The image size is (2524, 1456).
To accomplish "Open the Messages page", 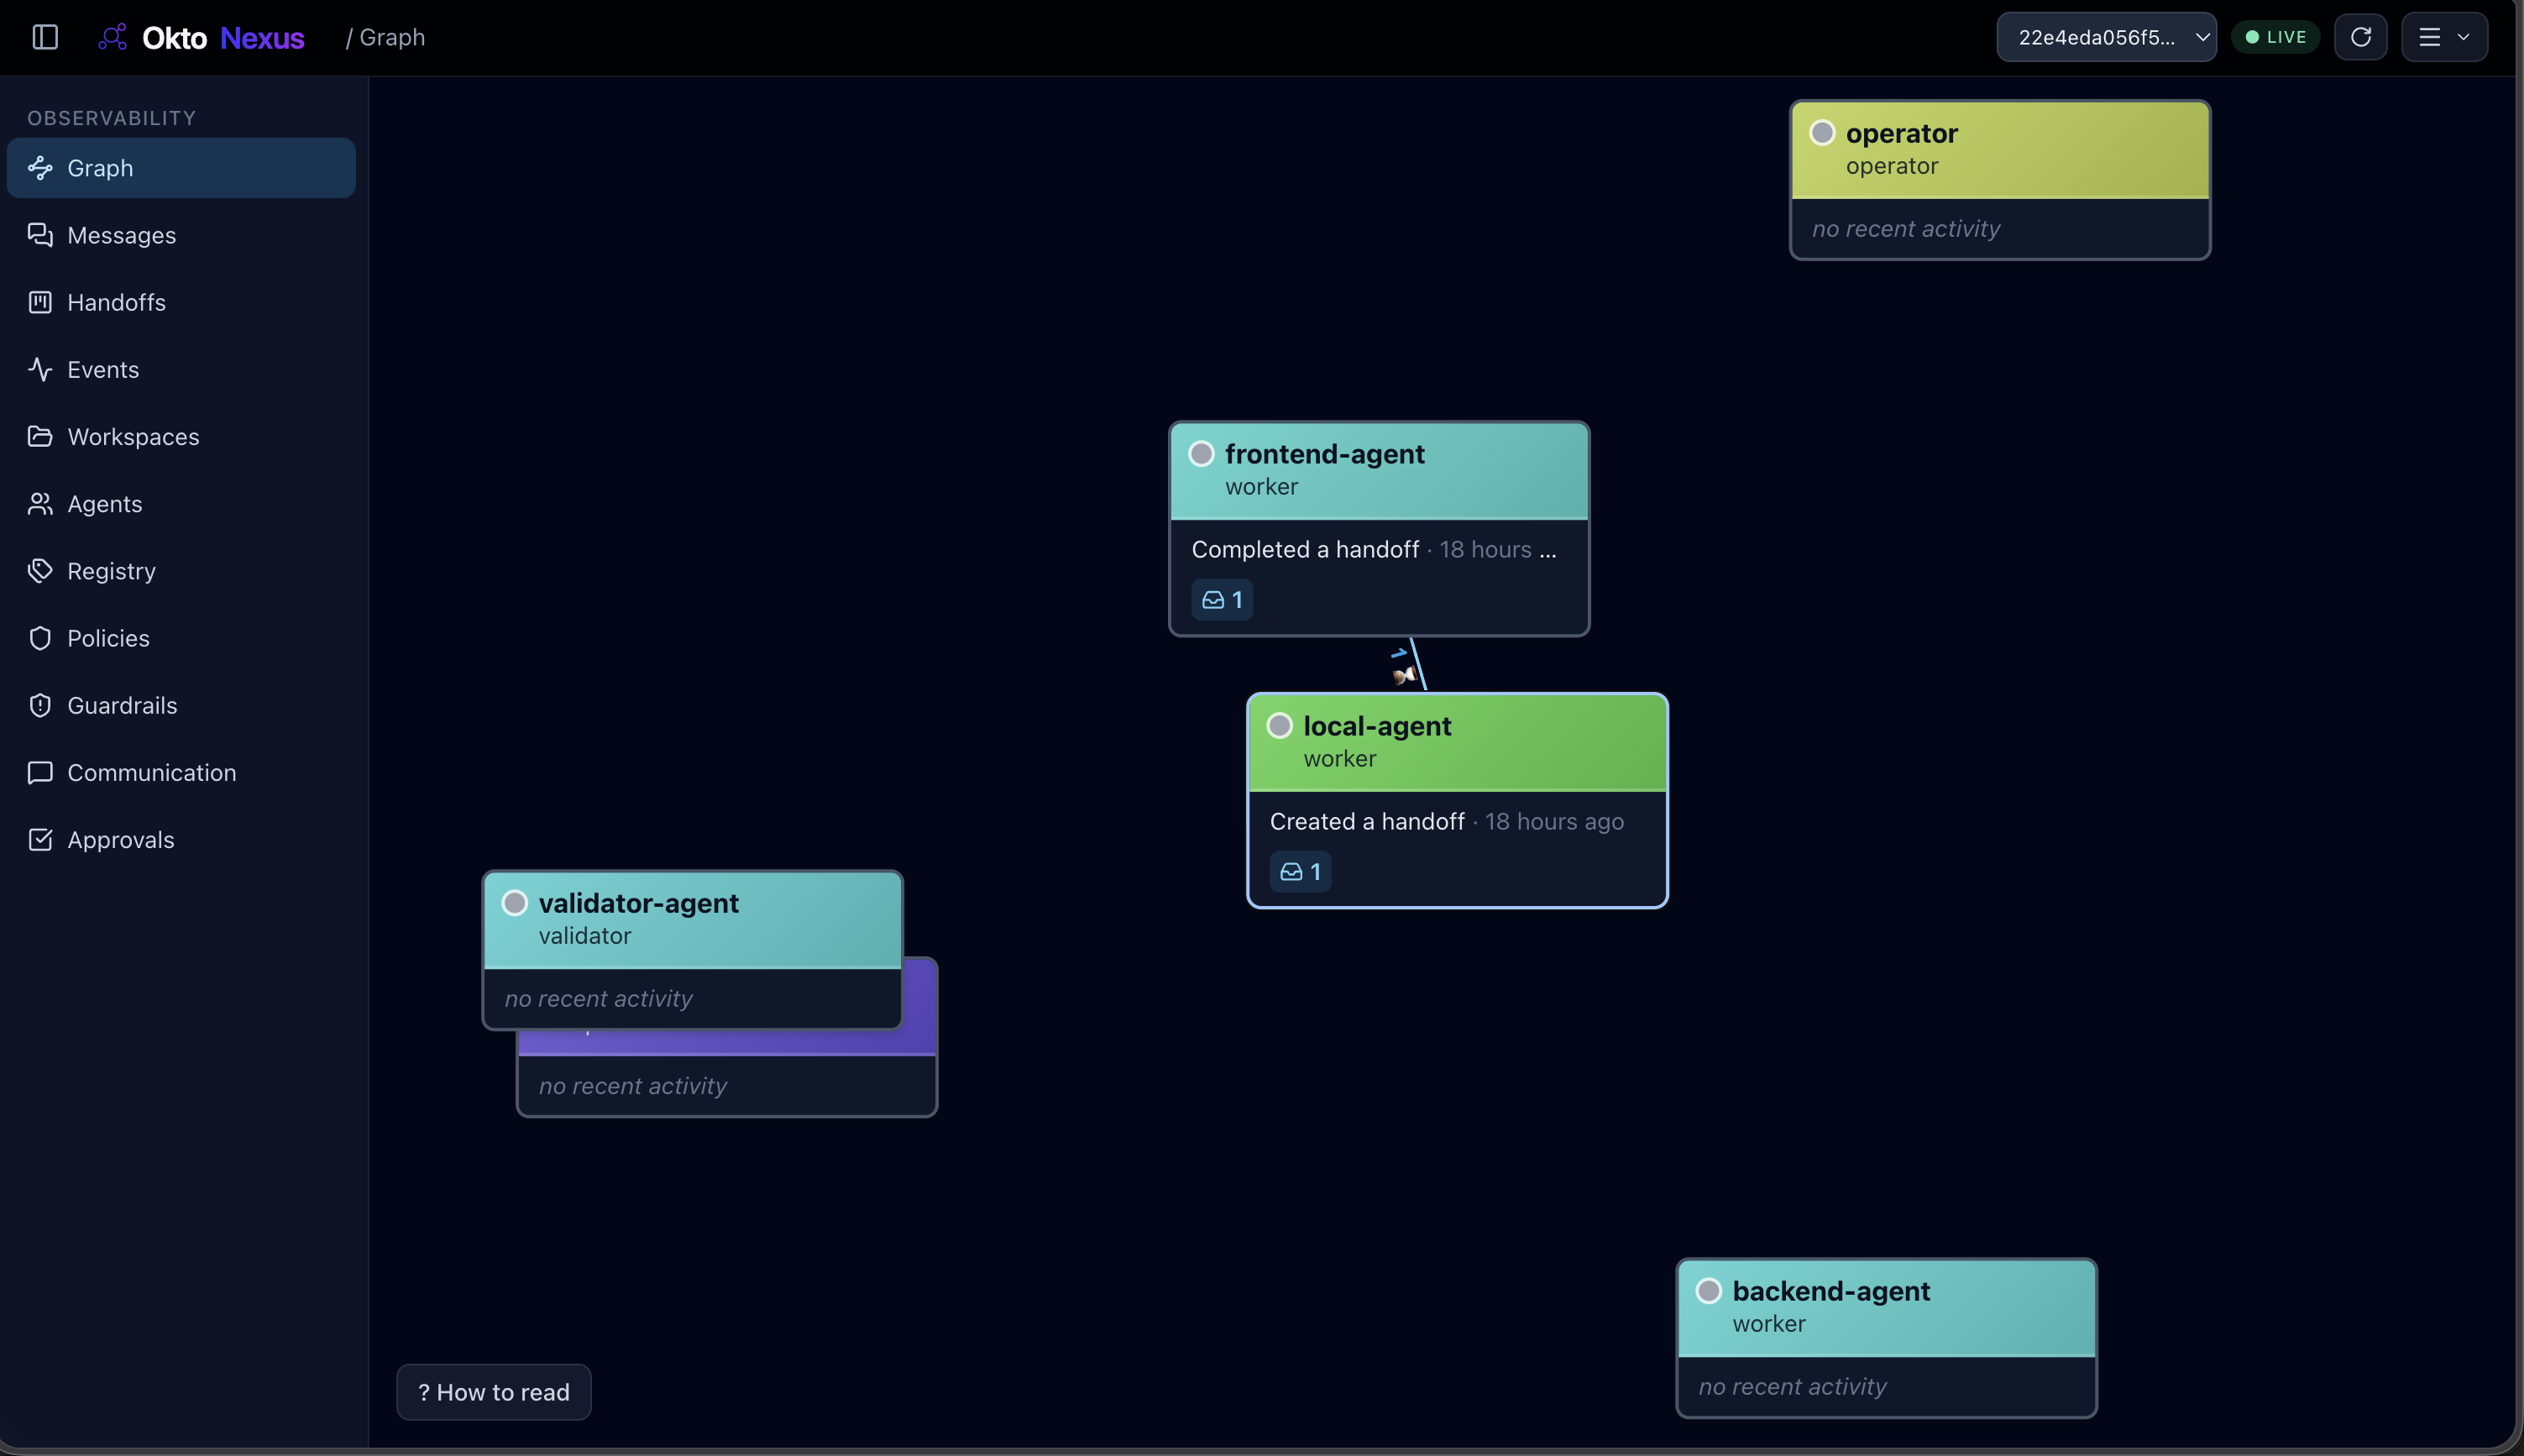I will (x=181, y=235).
